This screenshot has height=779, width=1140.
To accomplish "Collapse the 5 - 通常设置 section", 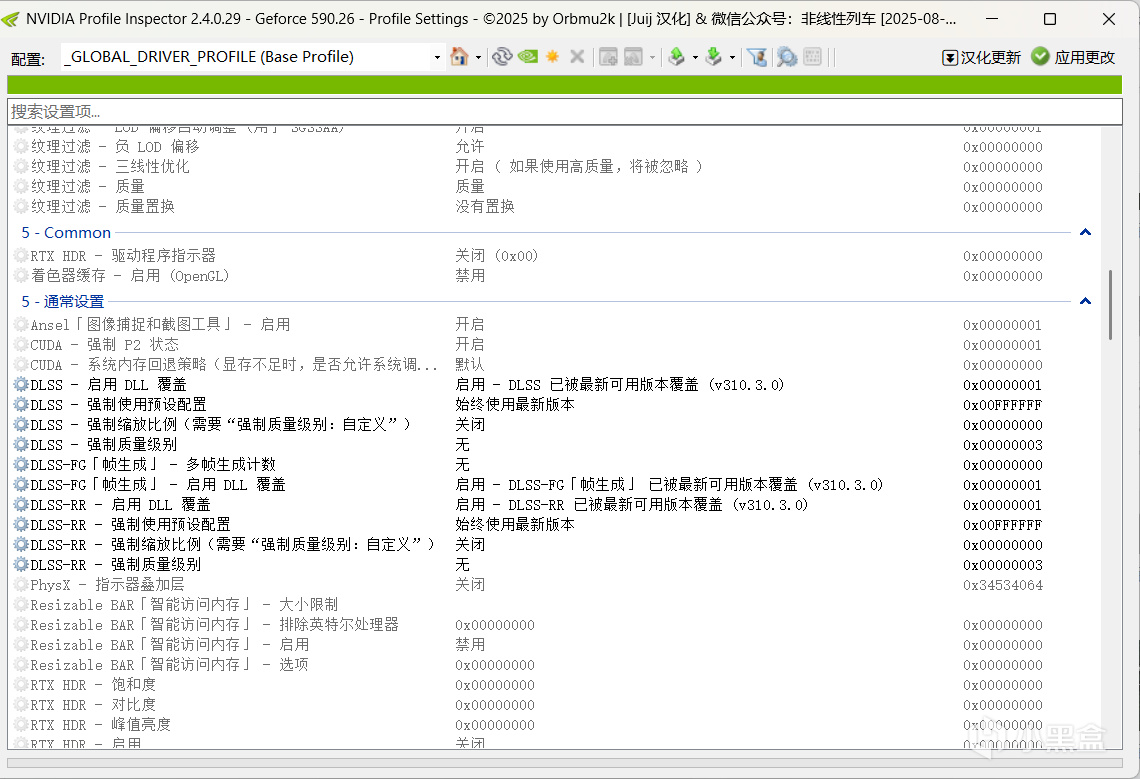I will [1085, 301].
